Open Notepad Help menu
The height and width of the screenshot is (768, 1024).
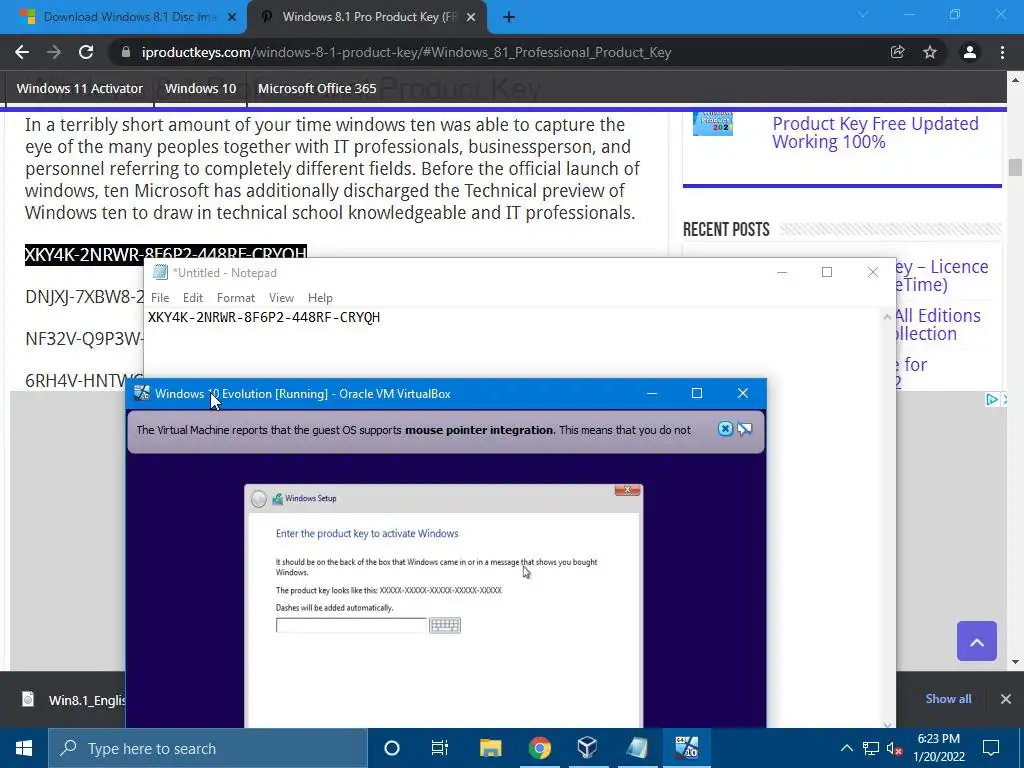pos(320,298)
